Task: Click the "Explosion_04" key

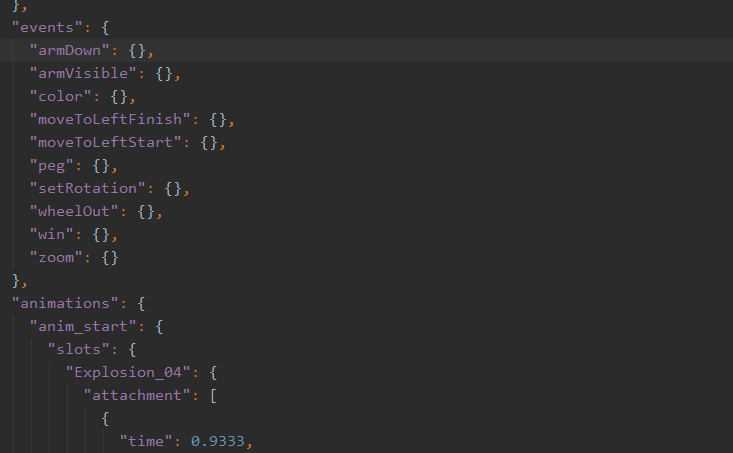Action: pyautogui.click(x=128, y=372)
